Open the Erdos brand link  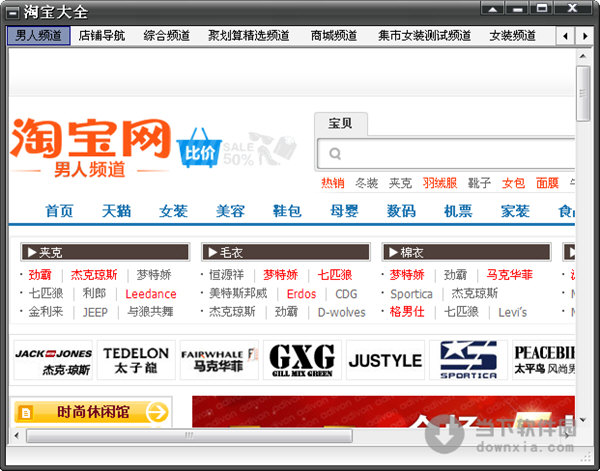(x=302, y=294)
